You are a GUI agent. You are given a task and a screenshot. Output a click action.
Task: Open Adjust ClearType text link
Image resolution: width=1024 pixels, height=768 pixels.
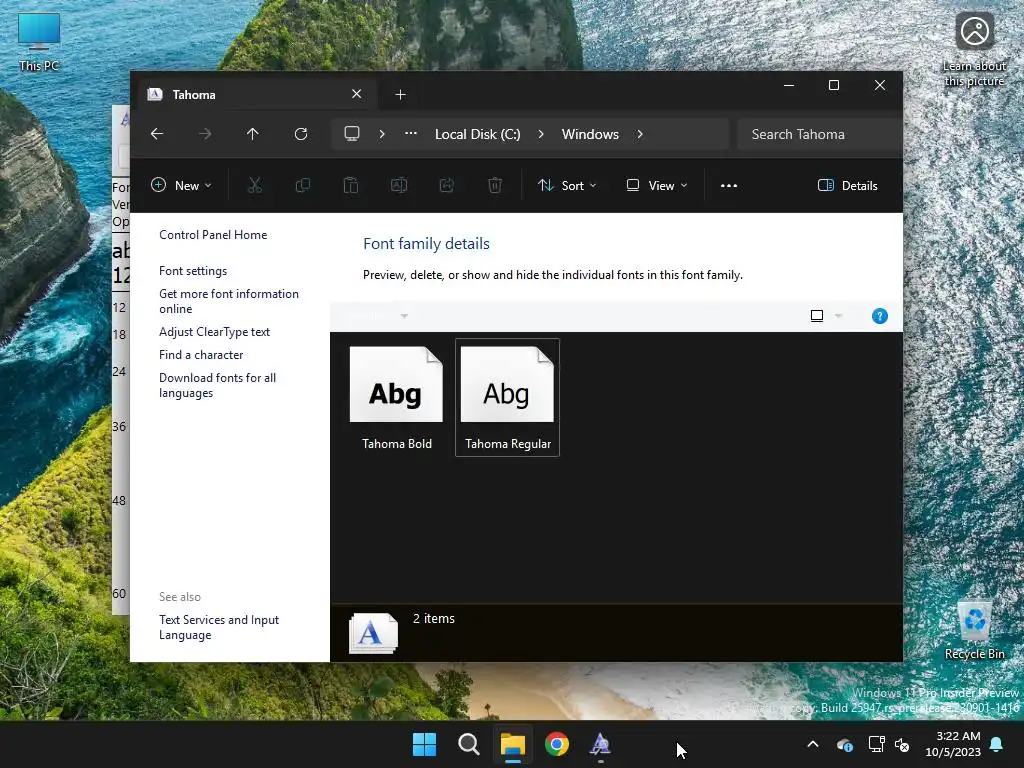point(214,332)
